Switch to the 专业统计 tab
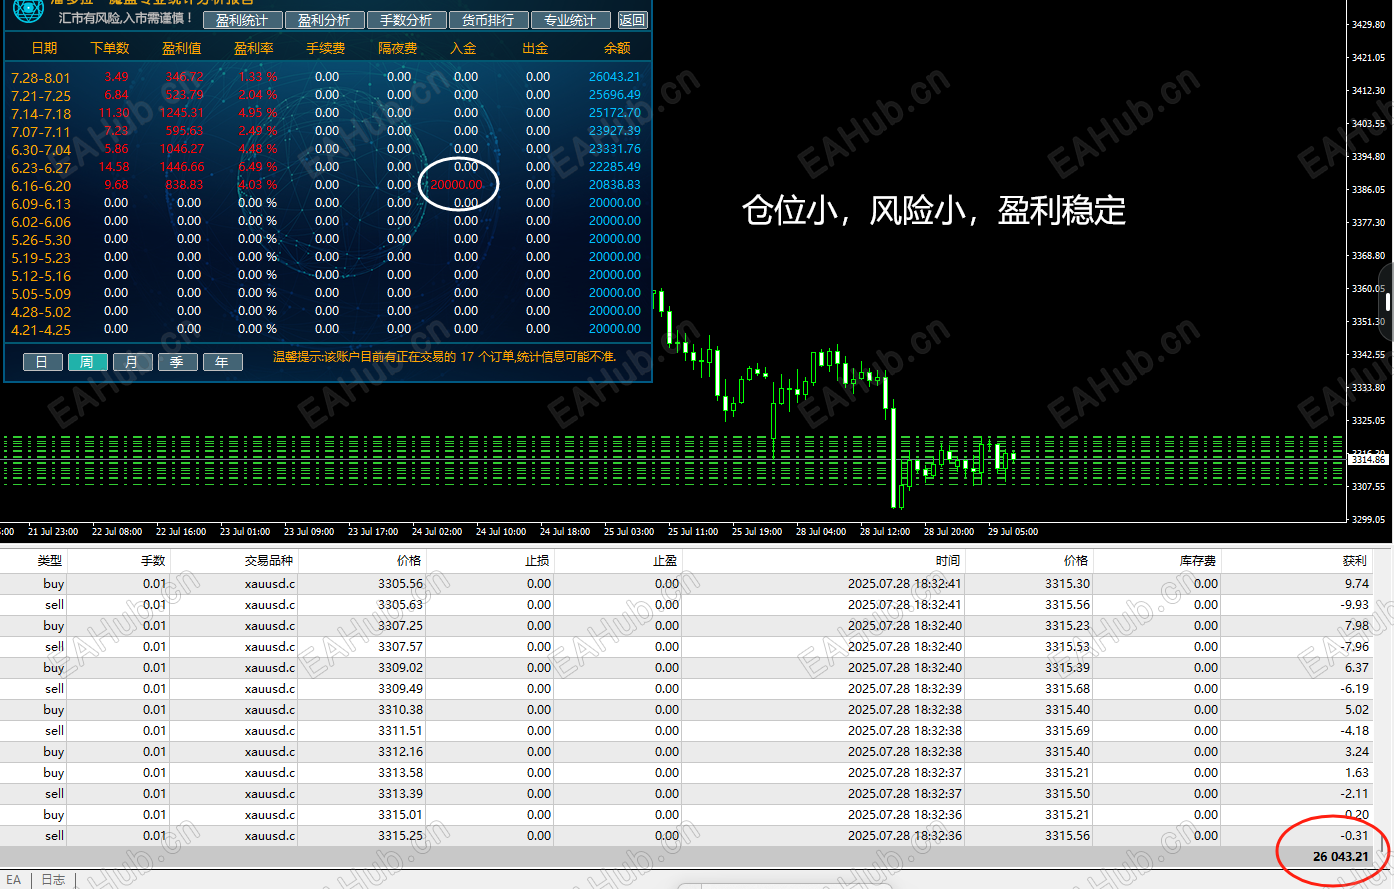The image size is (1394, 889). coord(570,20)
